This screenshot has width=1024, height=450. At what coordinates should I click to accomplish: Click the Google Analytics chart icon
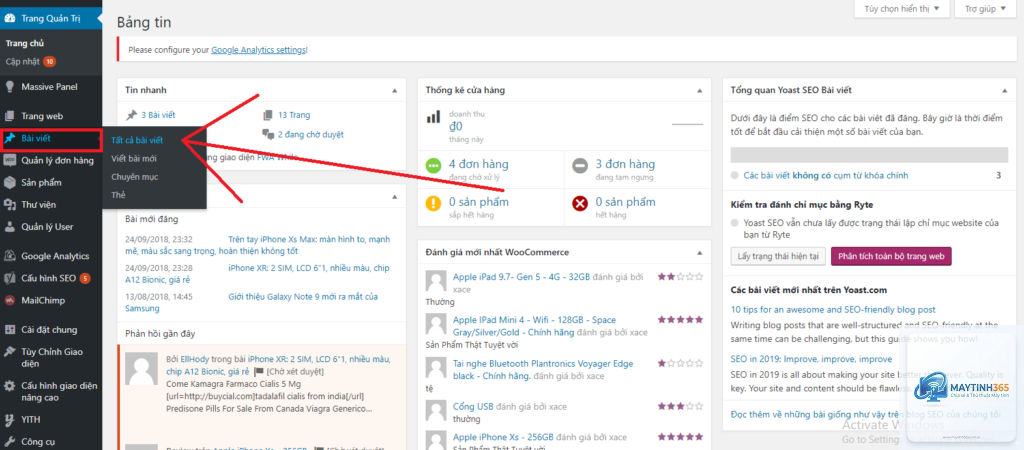coord(10,256)
